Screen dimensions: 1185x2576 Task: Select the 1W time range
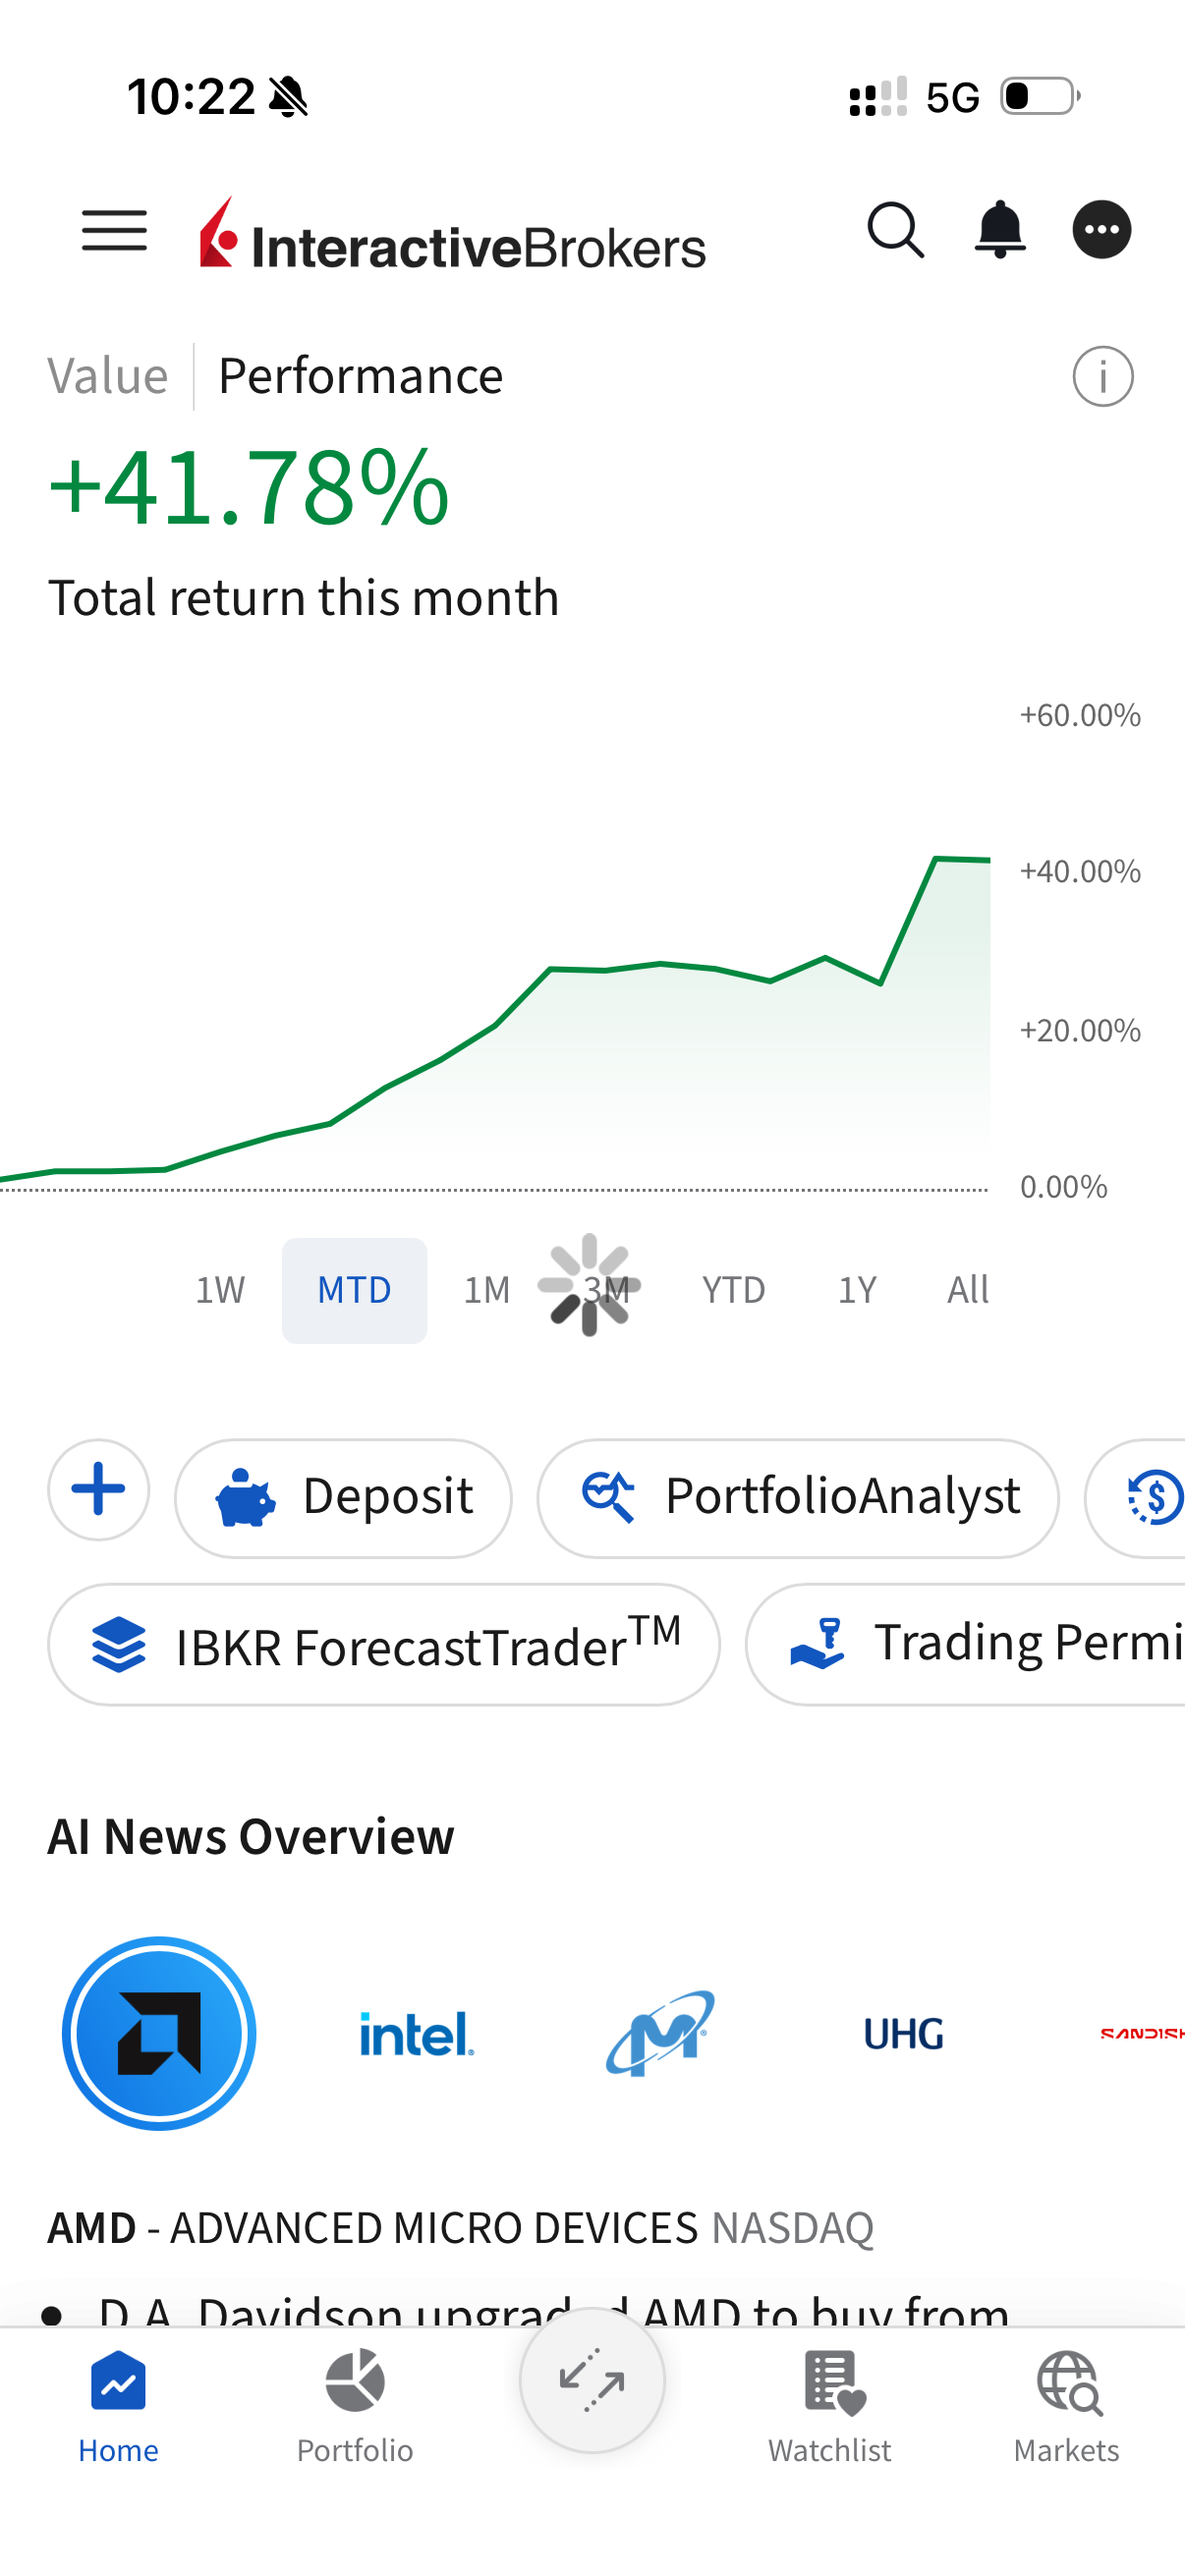pyautogui.click(x=220, y=1290)
